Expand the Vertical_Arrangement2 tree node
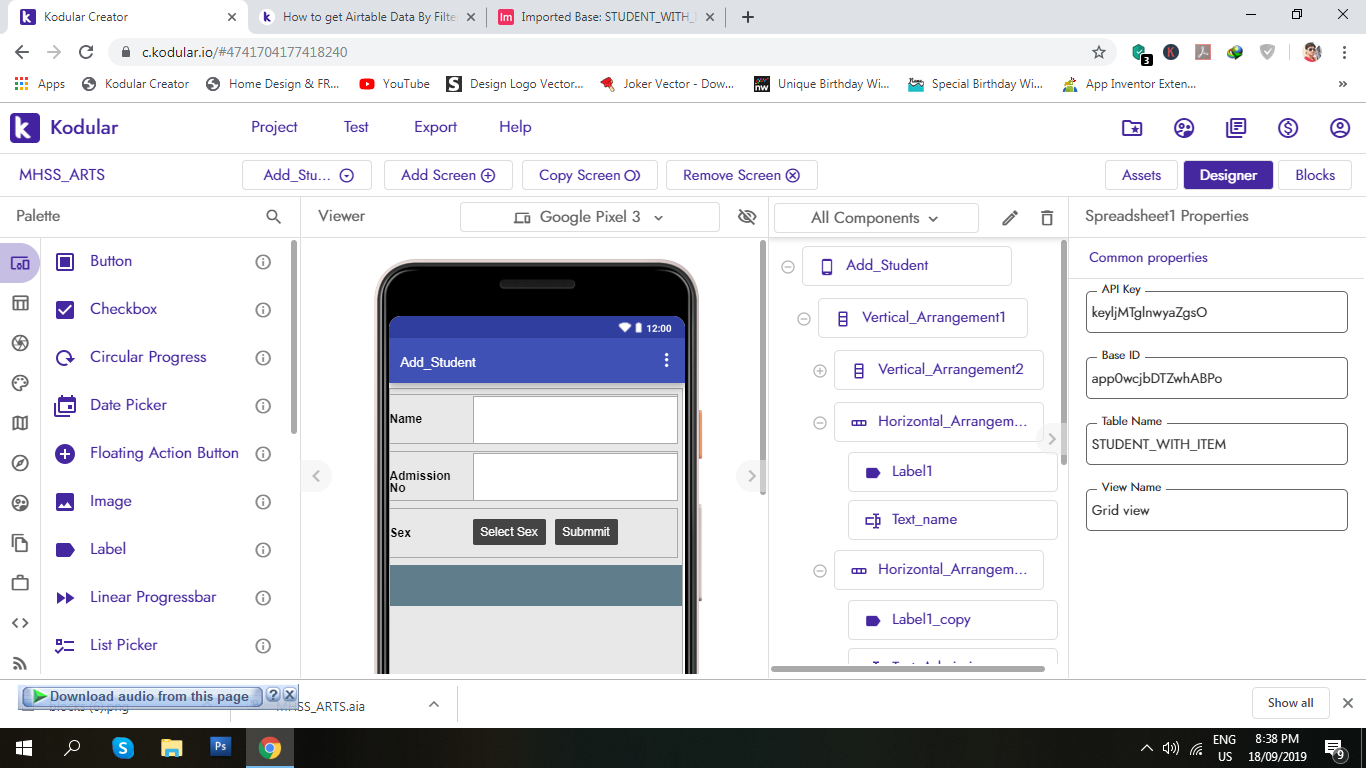Viewport: 1366px width, 768px height. tap(819, 371)
